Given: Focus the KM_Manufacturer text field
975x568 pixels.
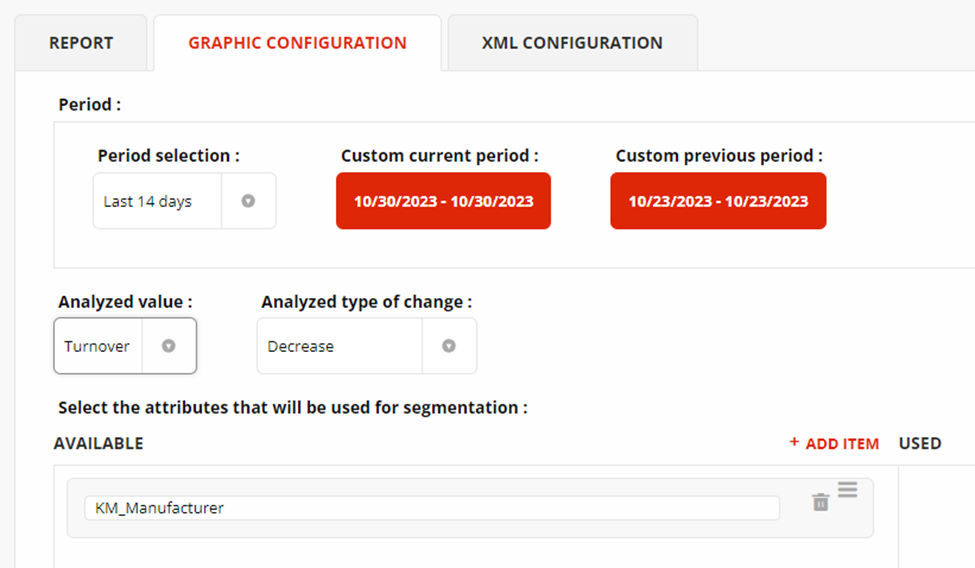Looking at the screenshot, I should [x=431, y=508].
